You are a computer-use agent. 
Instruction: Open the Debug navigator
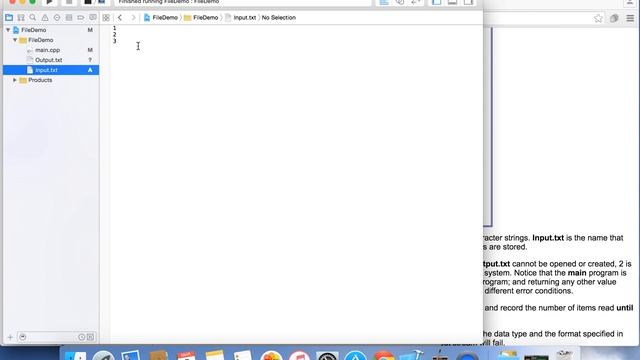point(69,18)
